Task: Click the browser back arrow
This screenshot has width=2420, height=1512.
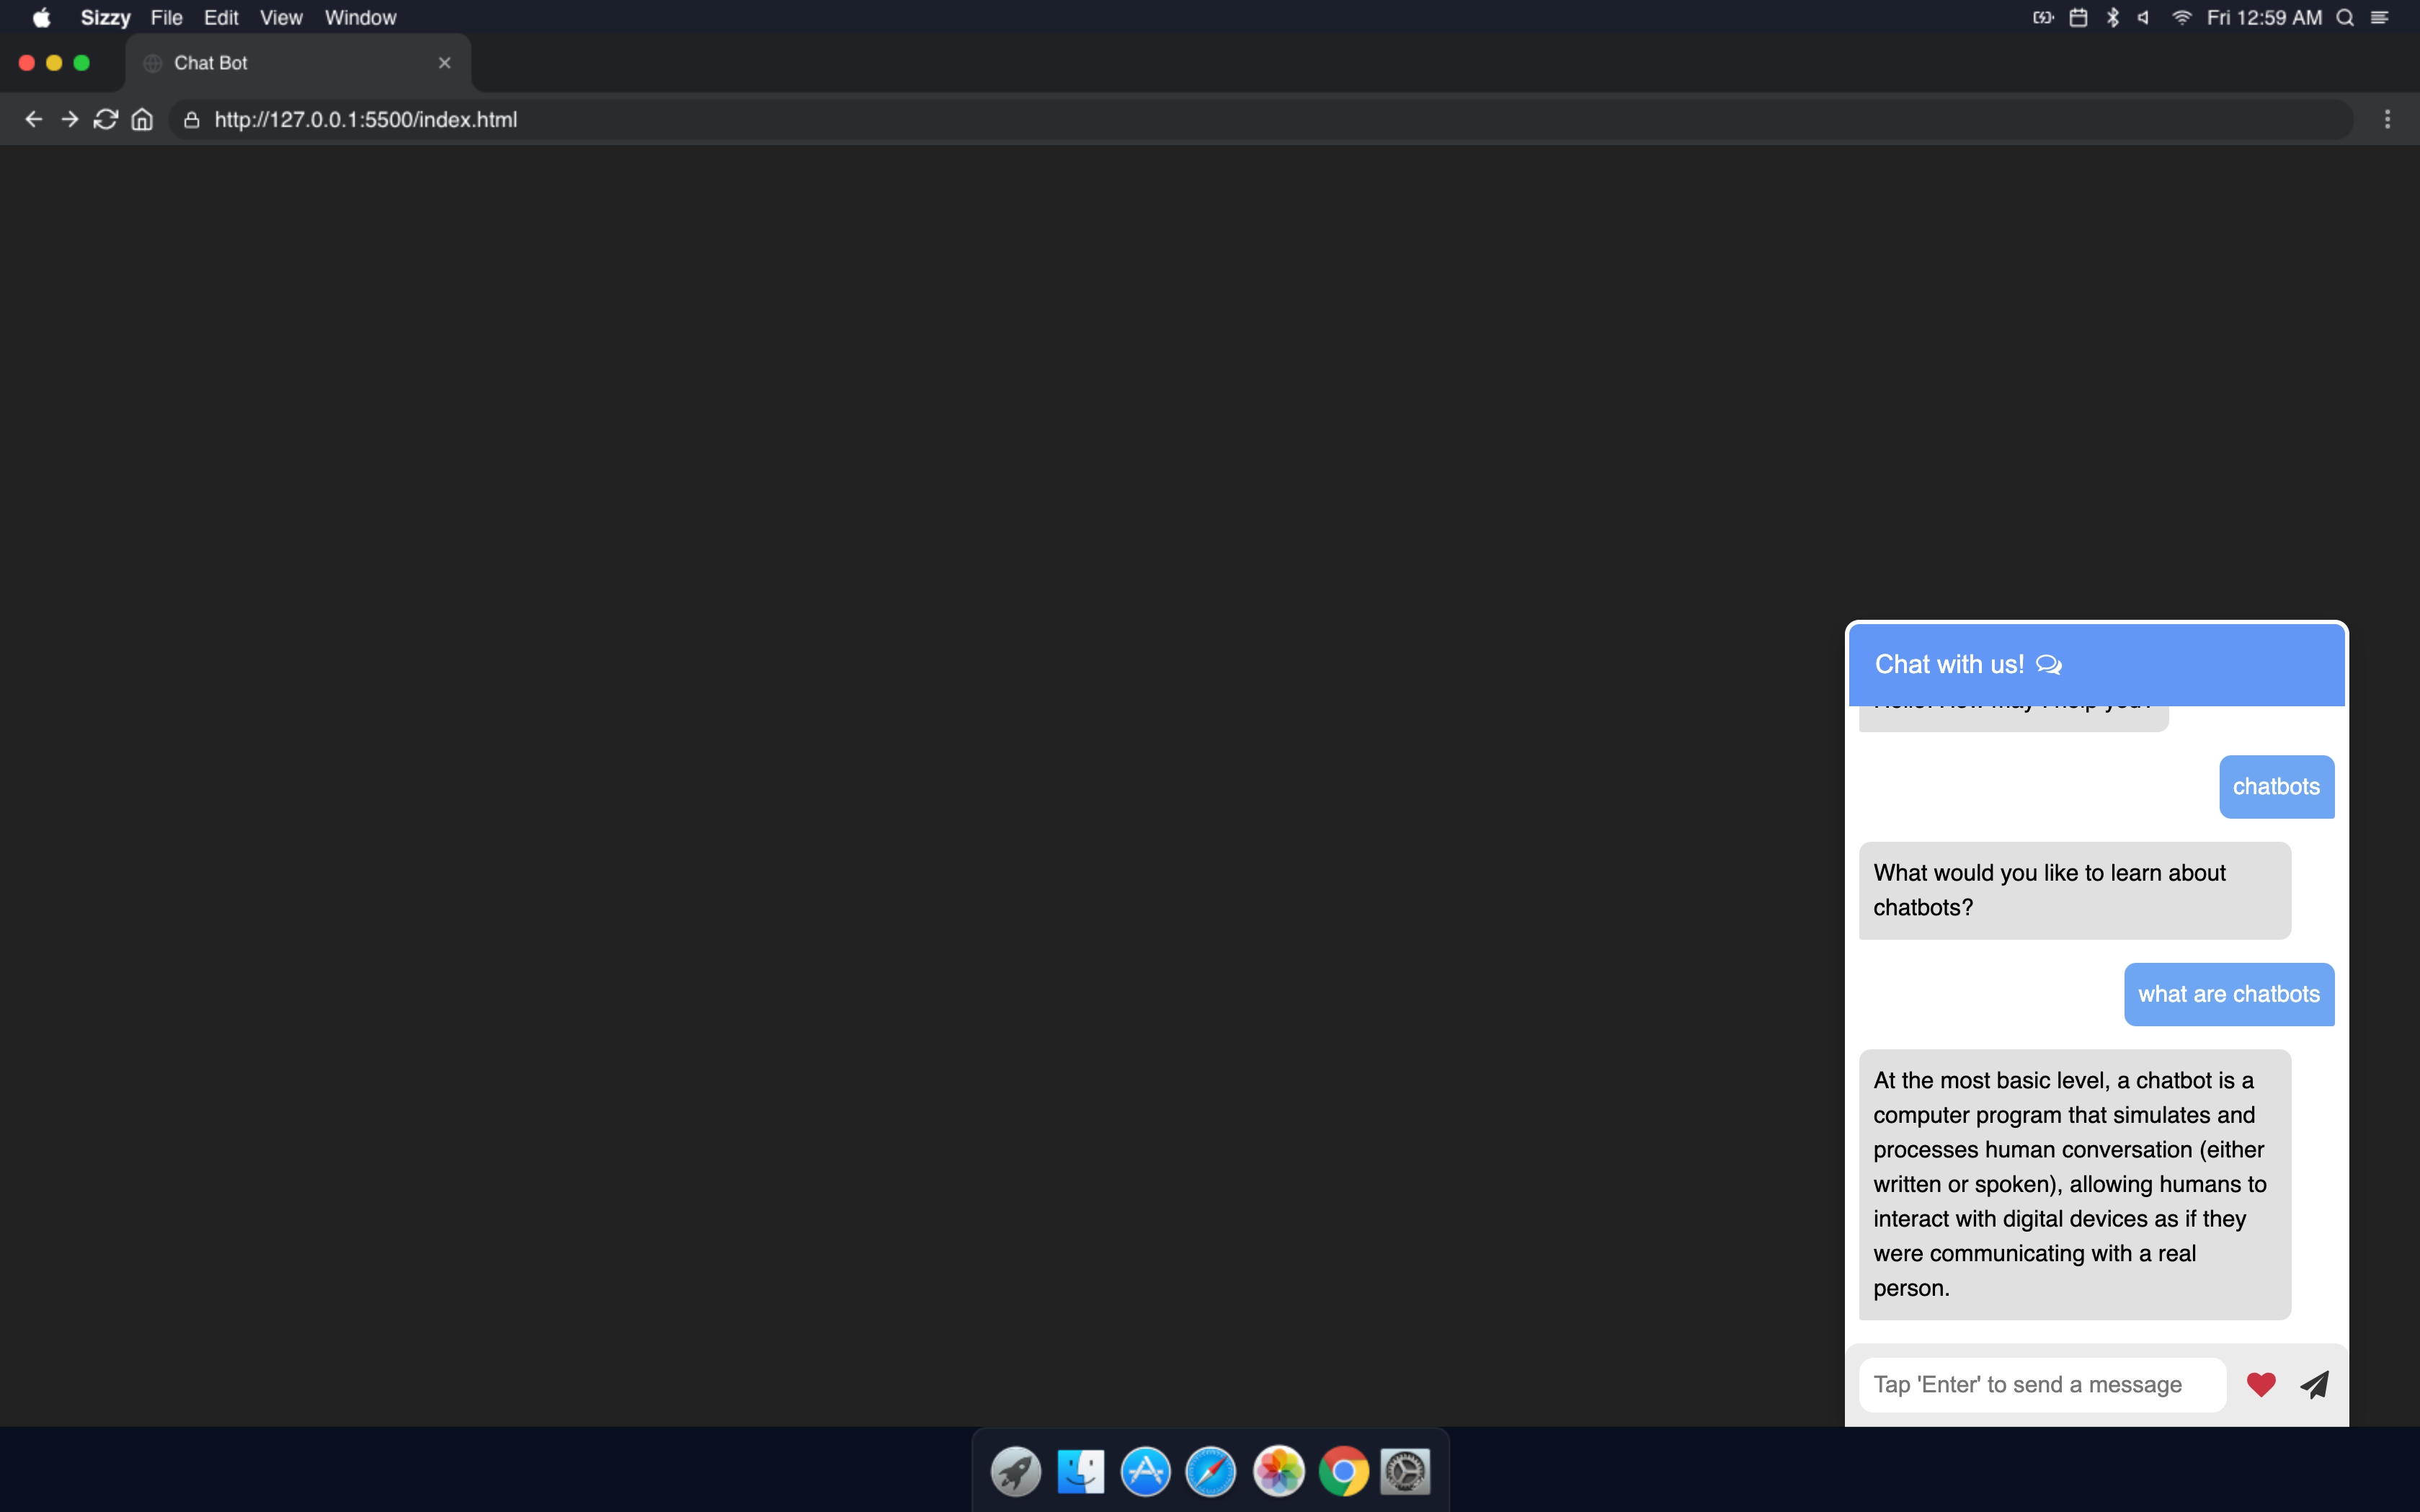Action: 33,119
